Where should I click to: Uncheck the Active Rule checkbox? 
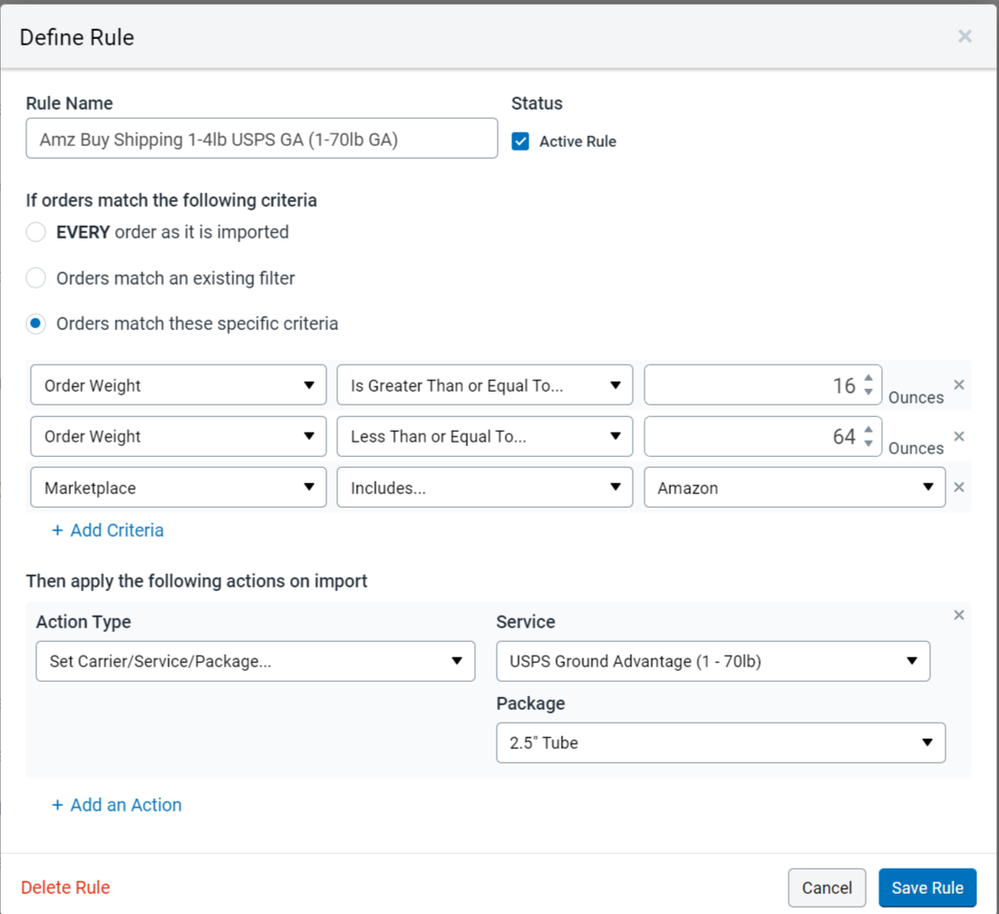click(520, 141)
